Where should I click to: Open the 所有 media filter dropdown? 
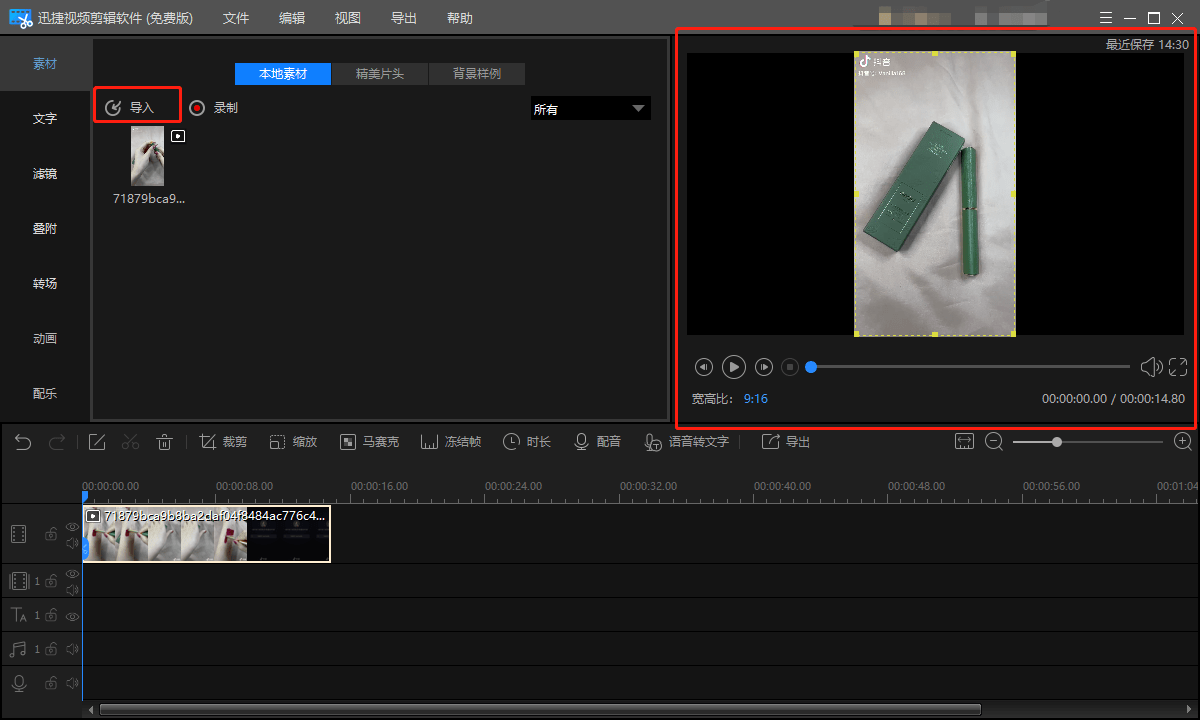(x=590, y=109)
